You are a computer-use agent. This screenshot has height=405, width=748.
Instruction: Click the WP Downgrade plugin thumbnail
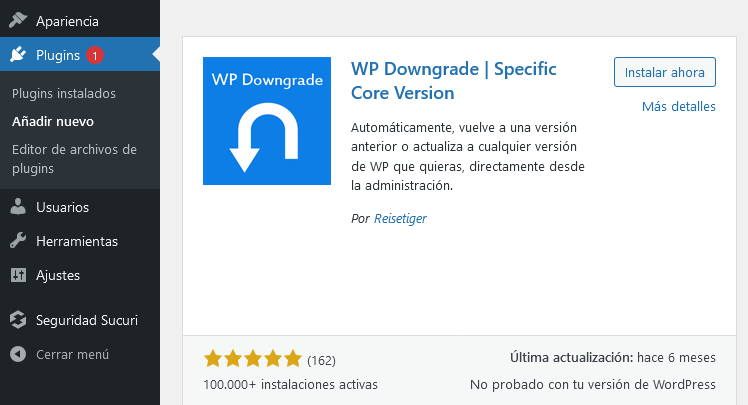pos(267,121)
